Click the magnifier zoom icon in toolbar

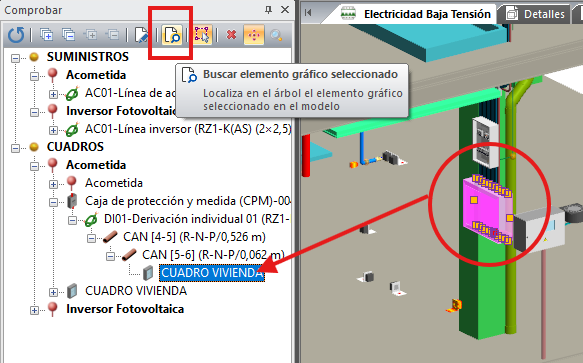tap(276, 35)
